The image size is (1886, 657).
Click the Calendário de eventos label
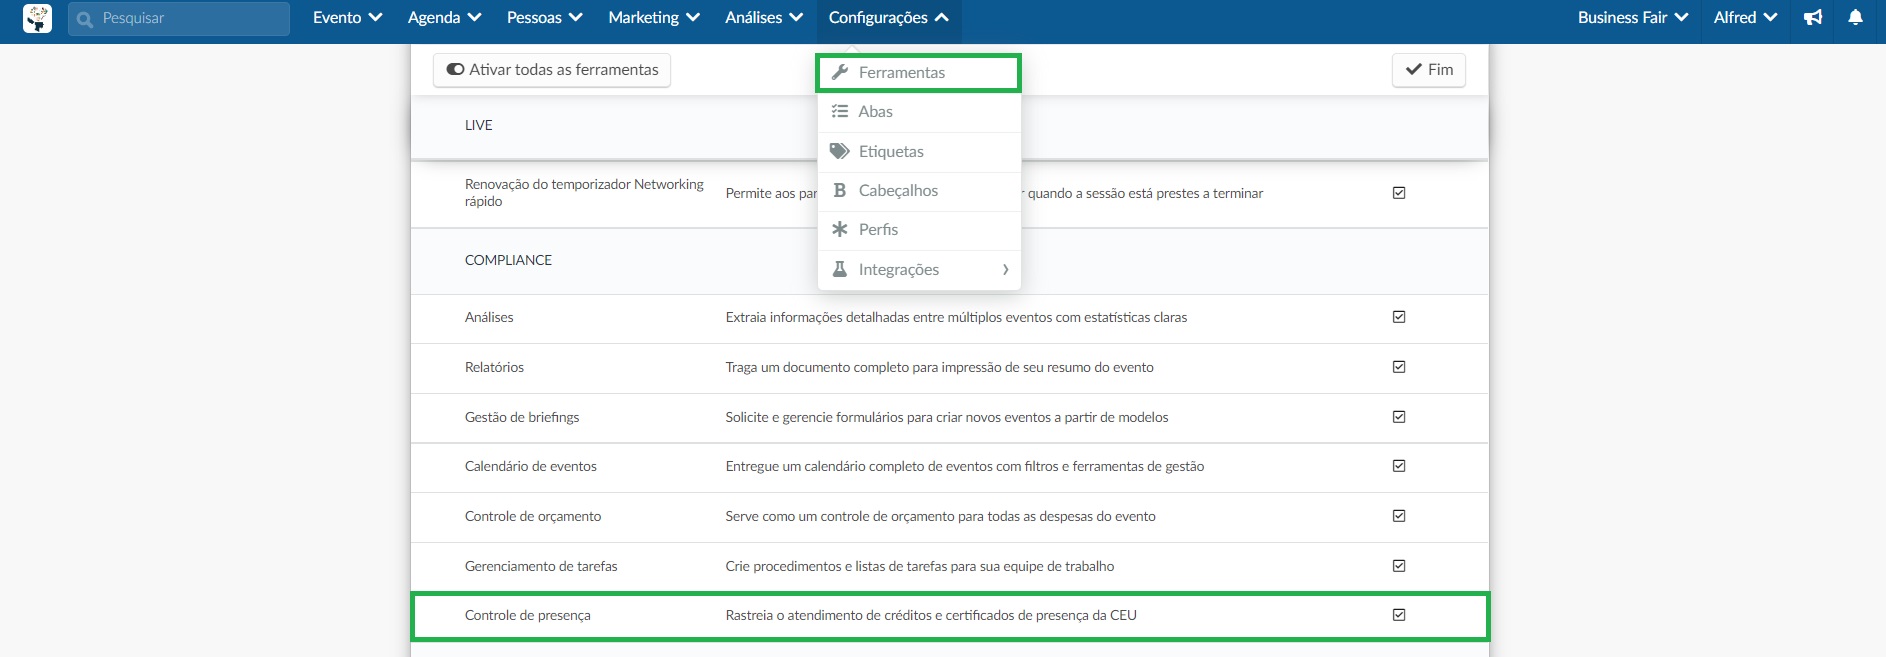[x=530, y=466]
